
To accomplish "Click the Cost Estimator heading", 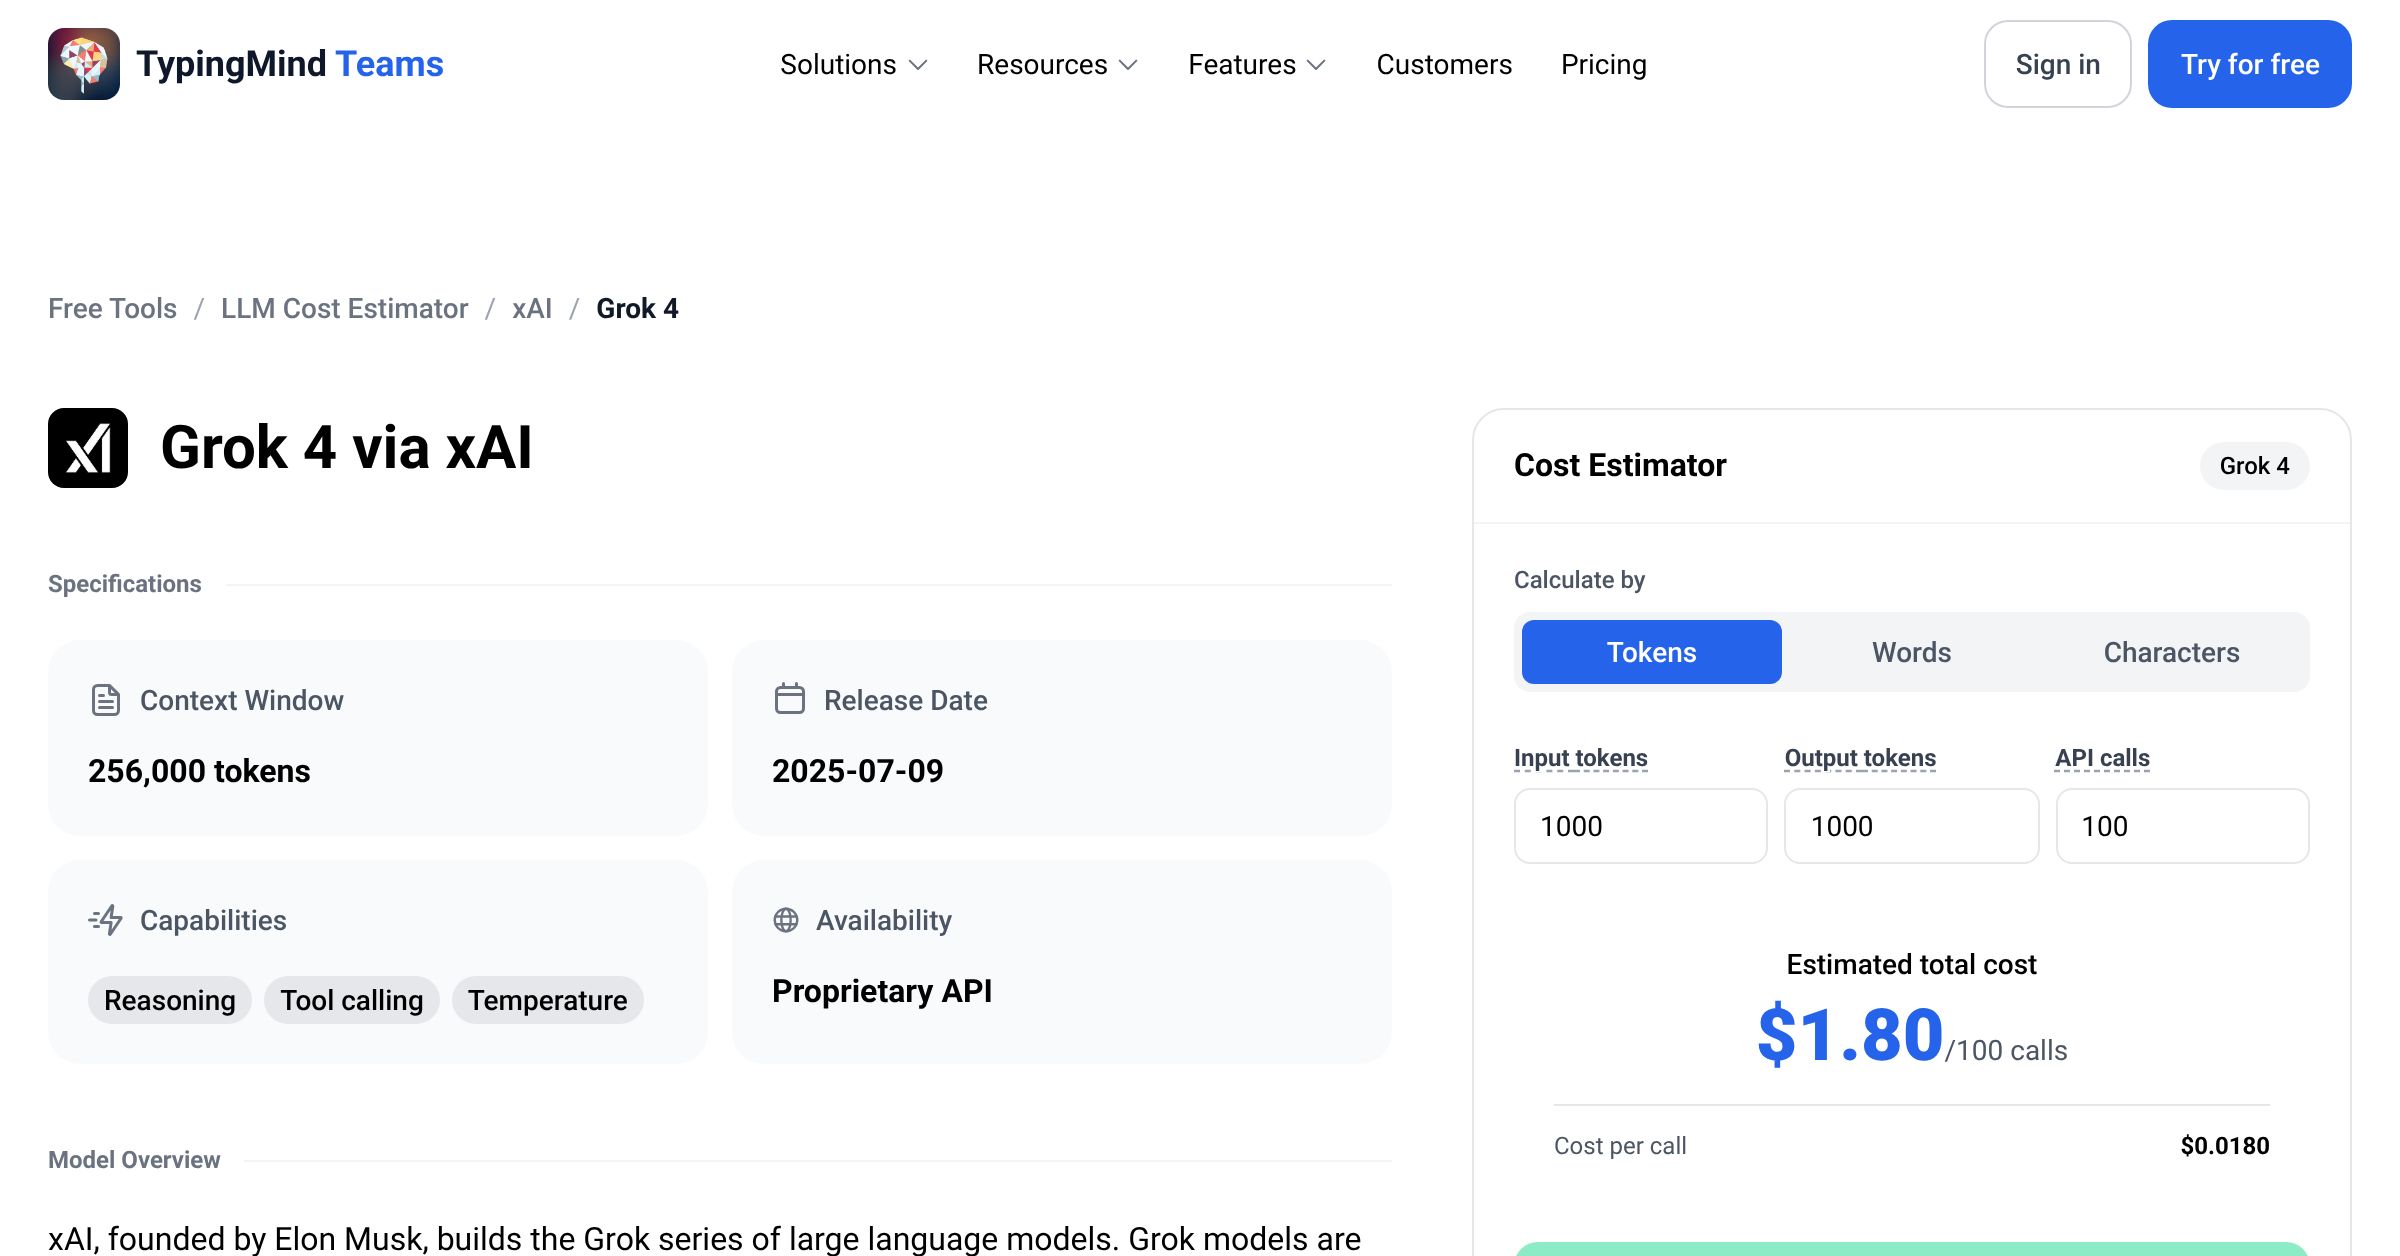I will click(x=1620, y=465).
